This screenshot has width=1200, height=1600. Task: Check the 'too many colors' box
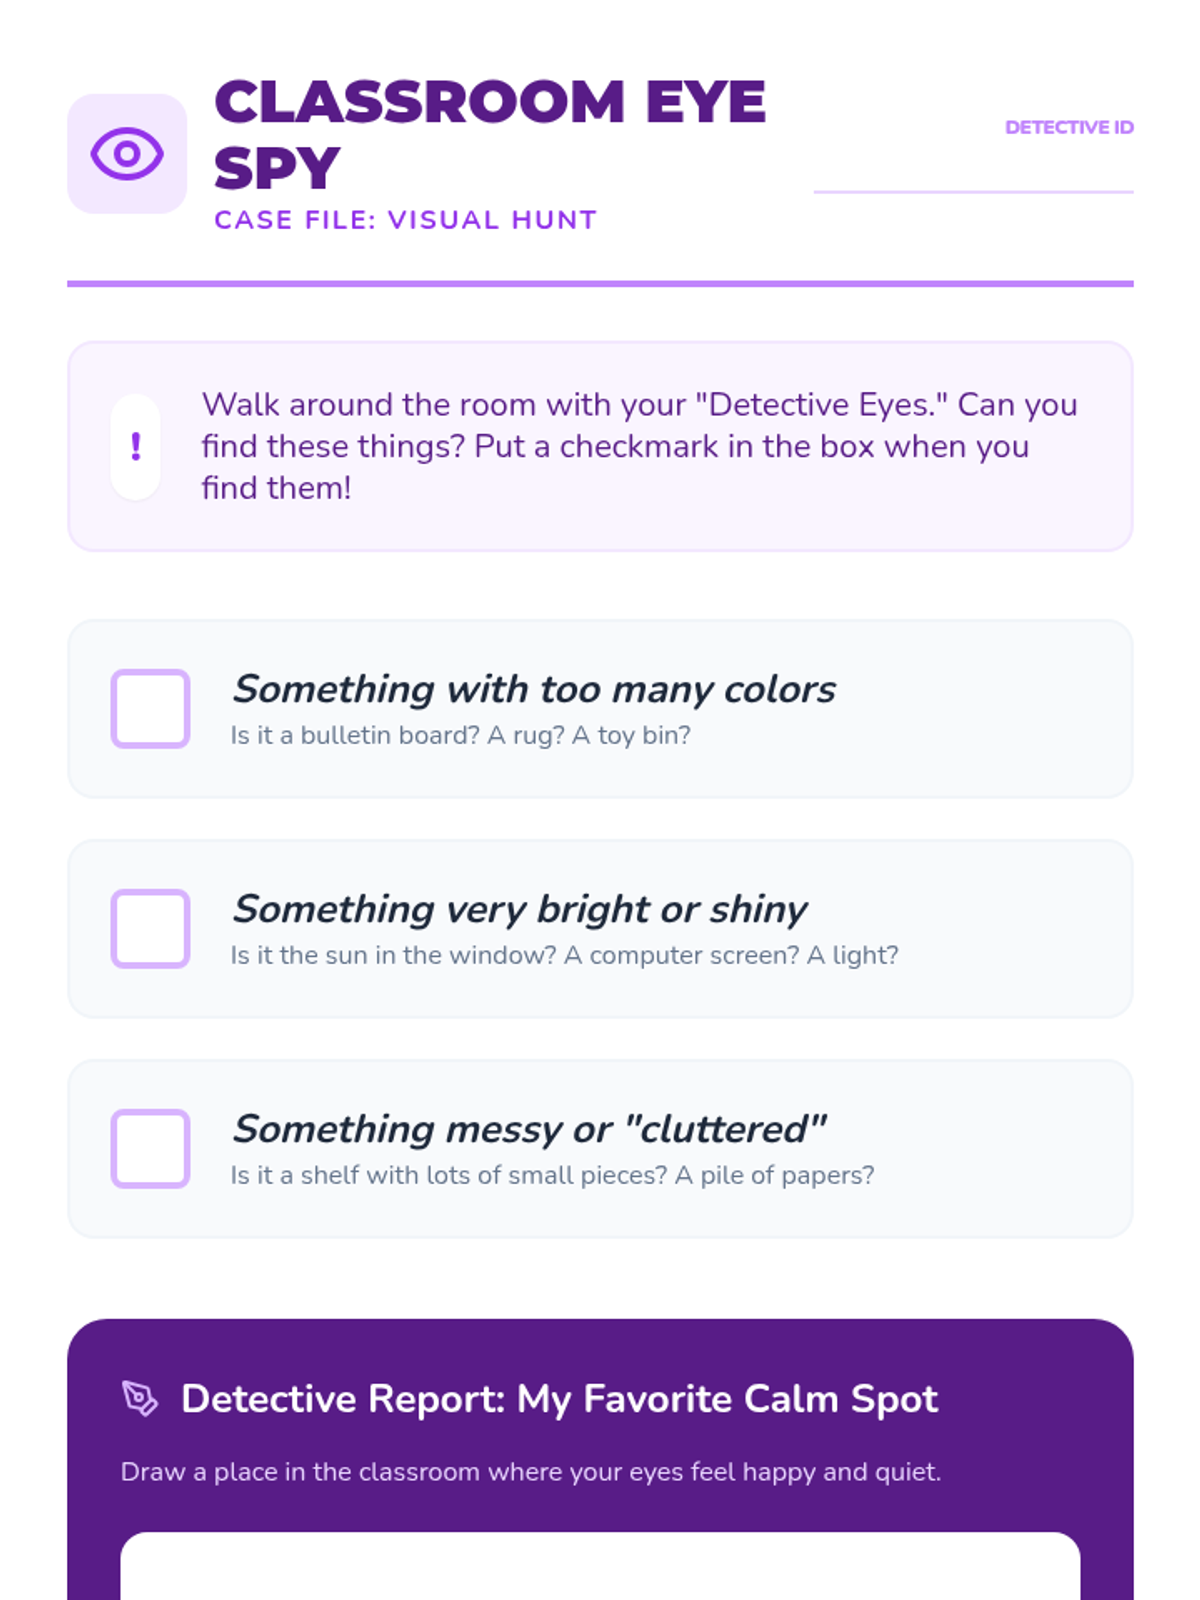pyautogui.click(x=150, y=709)
